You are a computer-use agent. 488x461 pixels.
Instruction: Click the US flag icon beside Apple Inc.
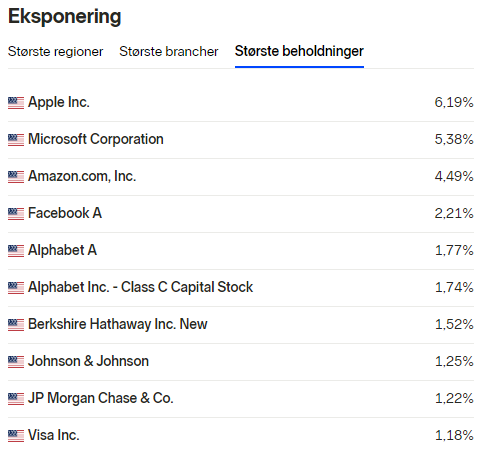coord(16,103)
